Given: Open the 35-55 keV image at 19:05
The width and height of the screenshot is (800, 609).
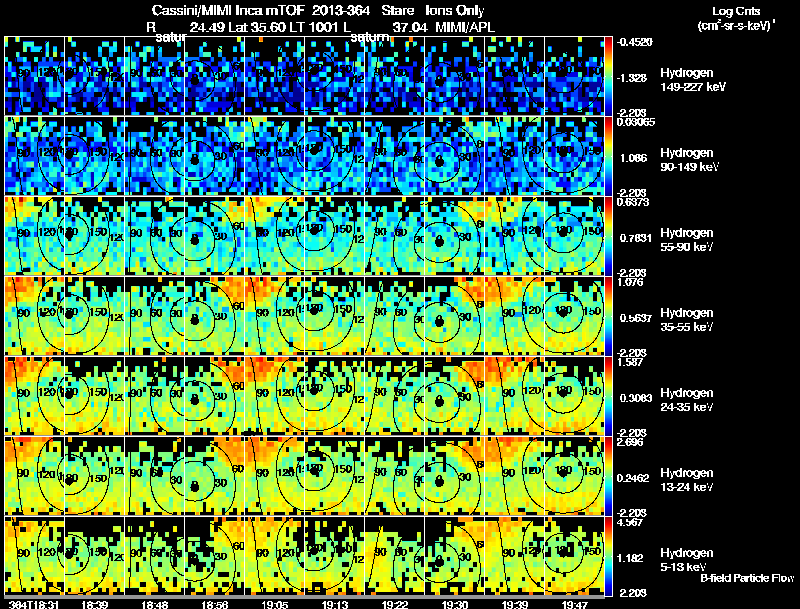Looking at the screenshot, I should (274, 316).
